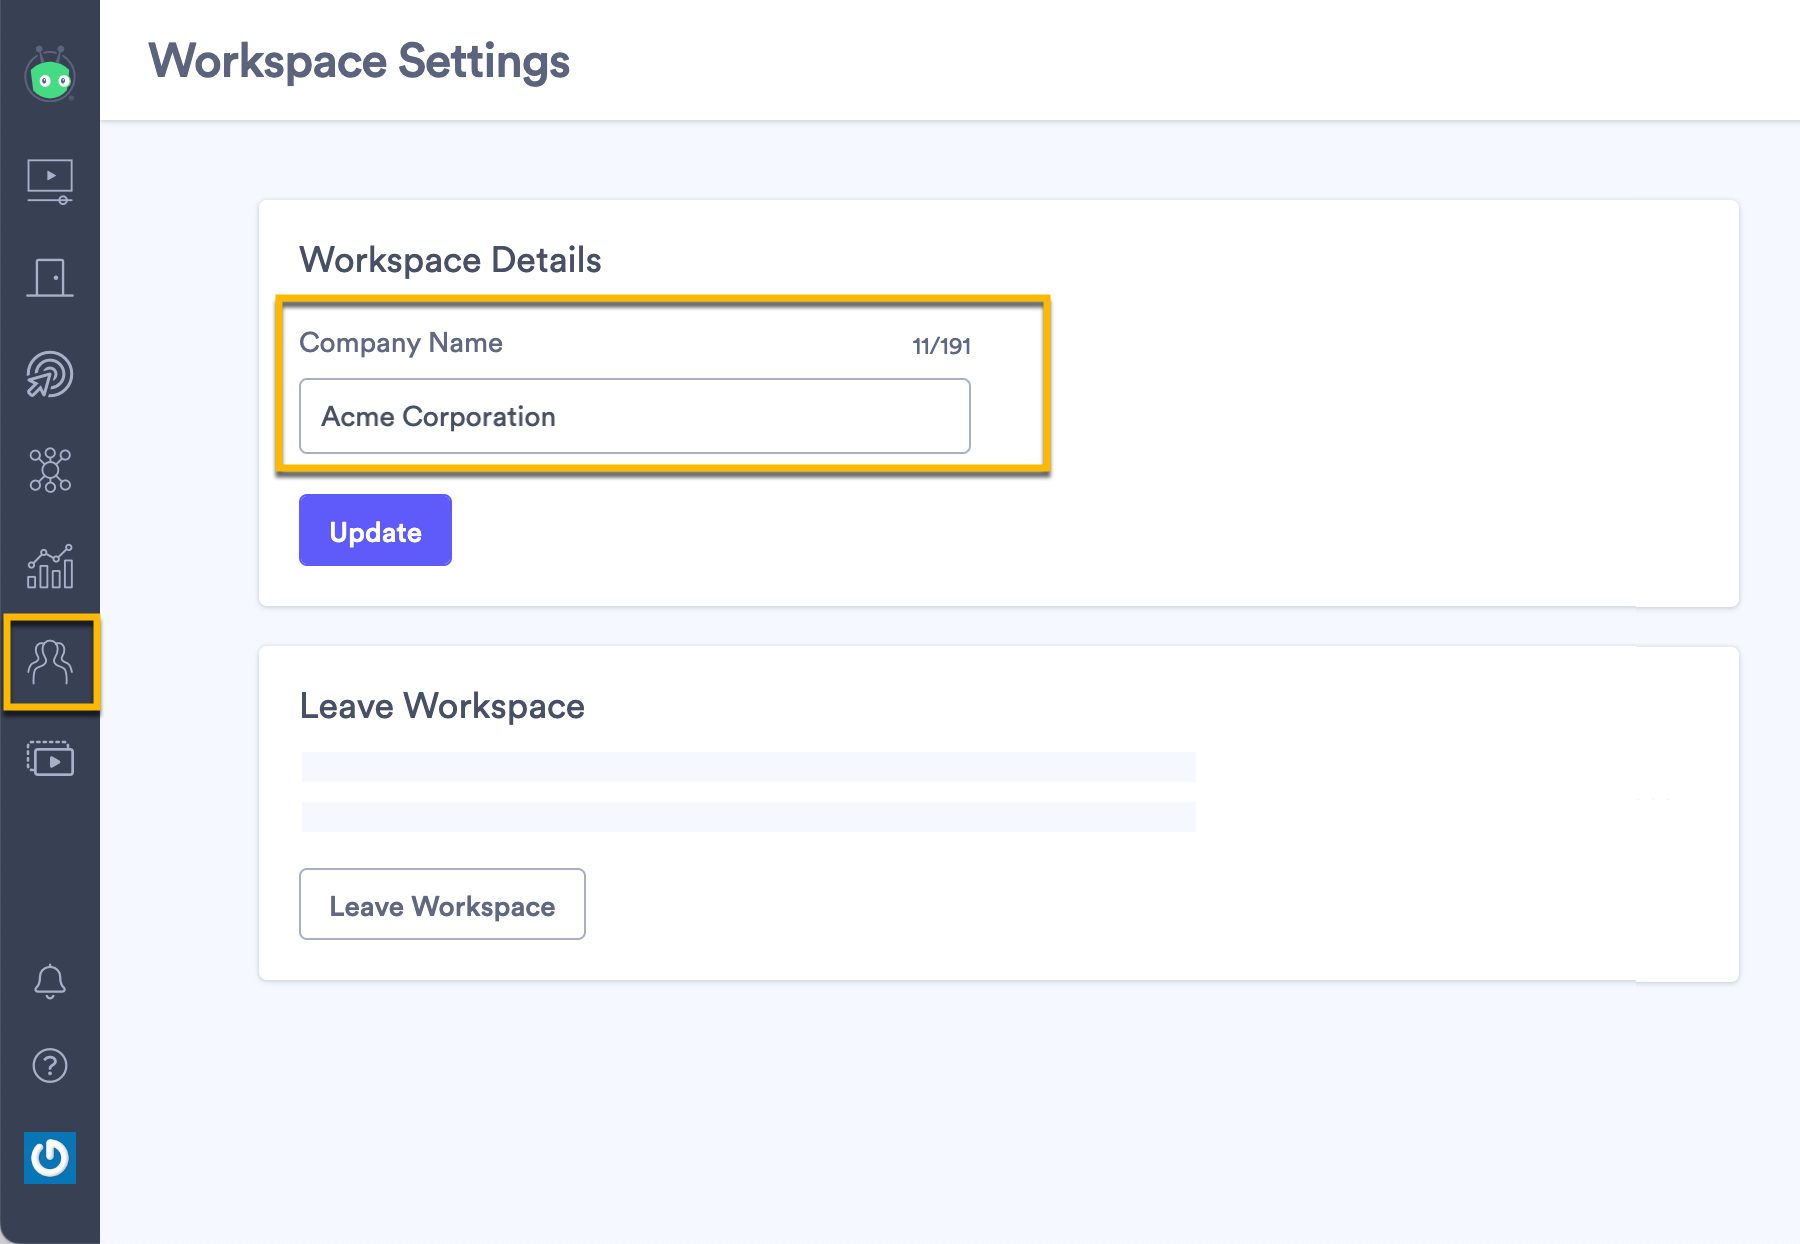This screenshot has height=1244, width=1800.
Task: Open notifications via bell icon
Action: pyautogui.click(x=50, y=981)
